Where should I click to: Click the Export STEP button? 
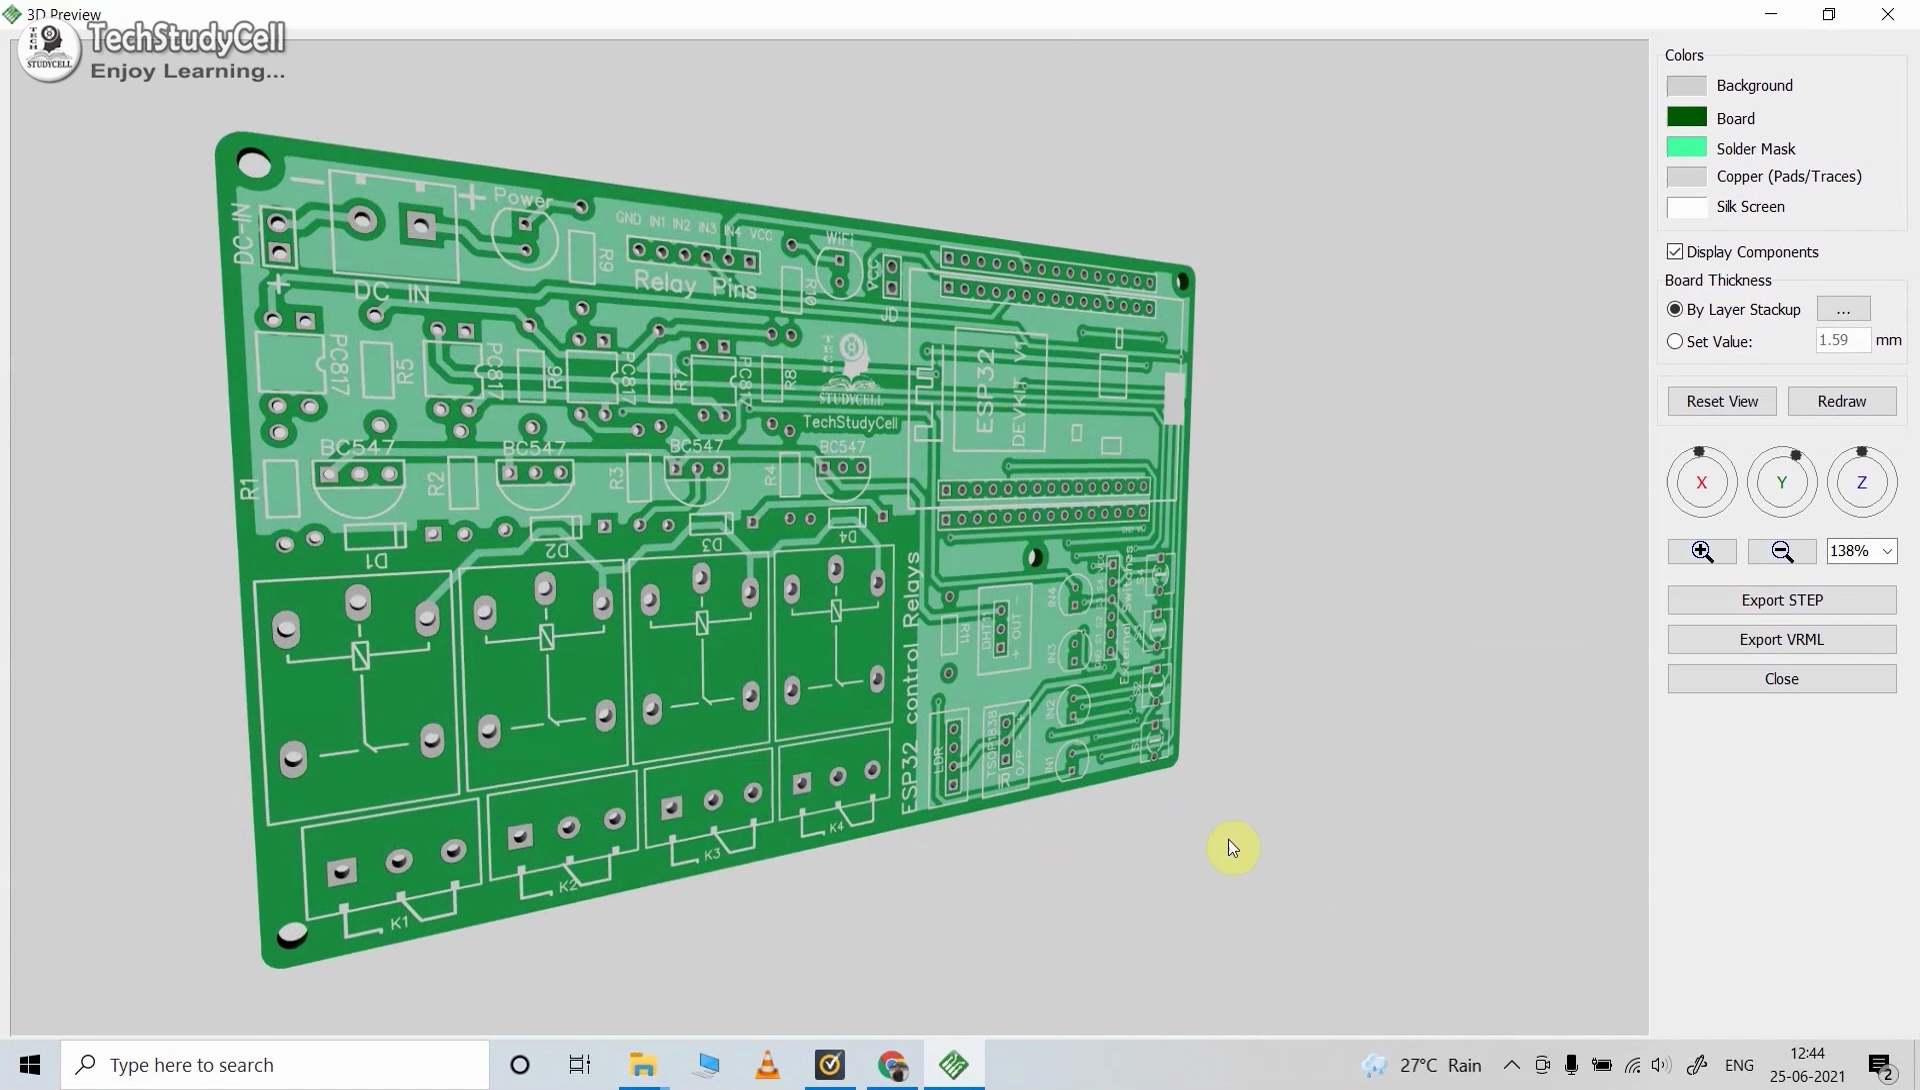(1782, 600)
